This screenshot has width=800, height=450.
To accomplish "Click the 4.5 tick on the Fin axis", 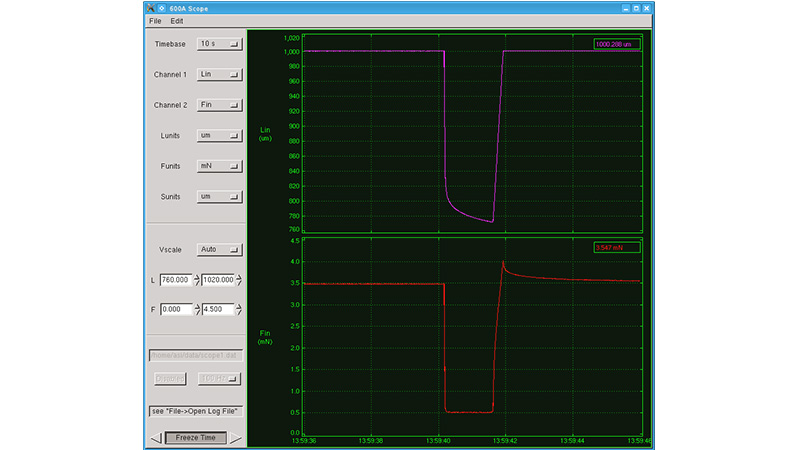I will (295, 241).
